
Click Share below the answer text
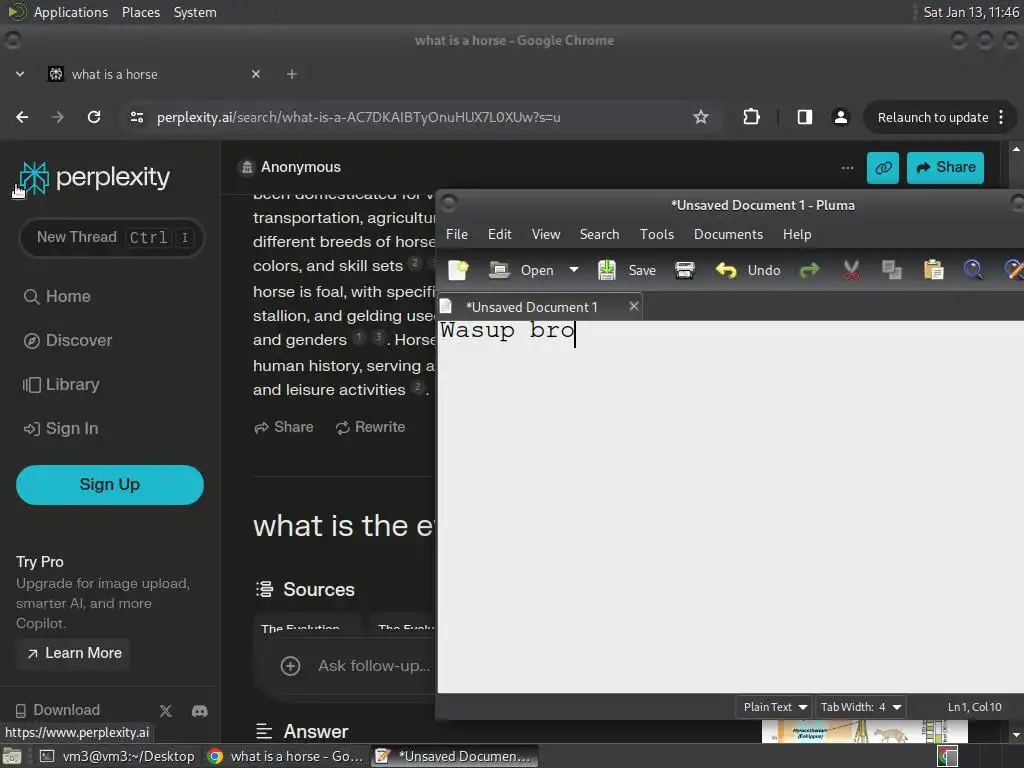(x=284, y=427)
